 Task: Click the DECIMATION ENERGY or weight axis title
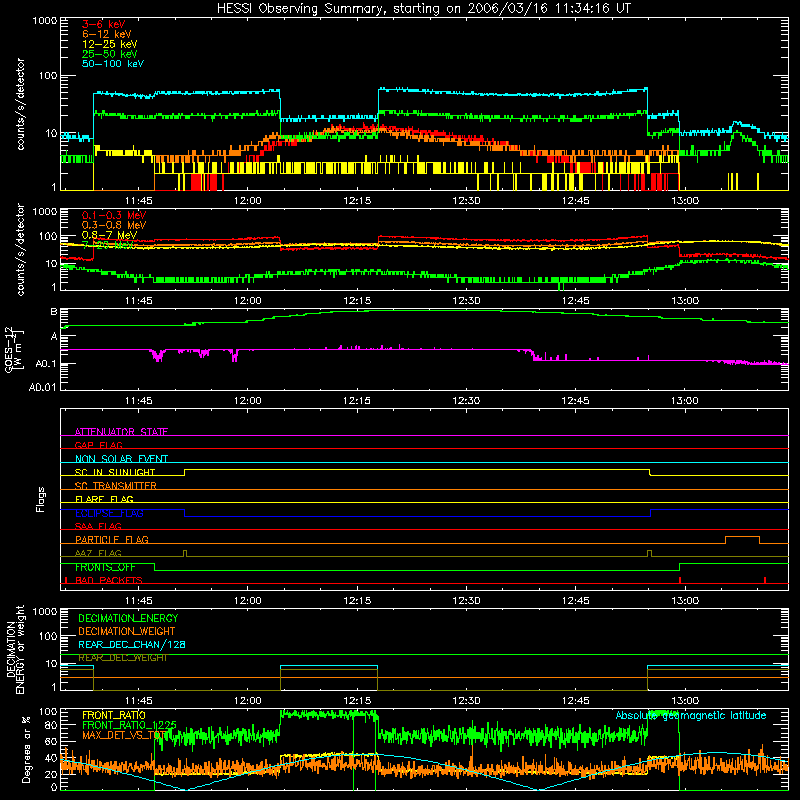click(x=15, y=650)
